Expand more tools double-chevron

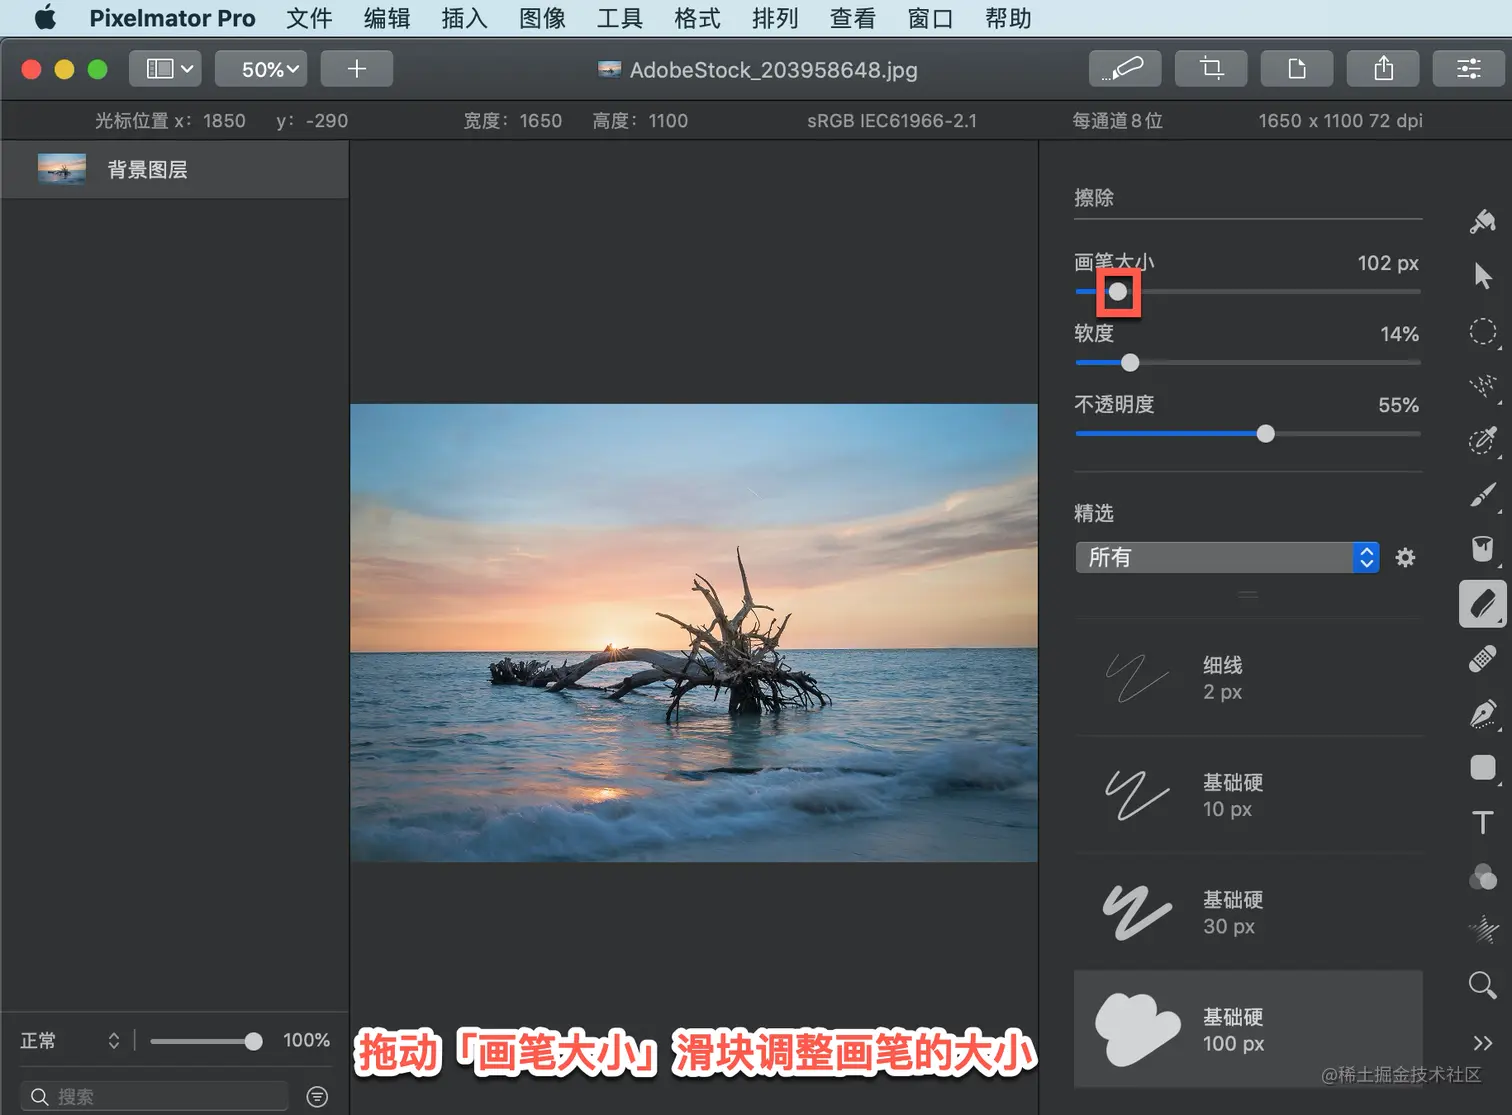click(x=1482, y=1043)
